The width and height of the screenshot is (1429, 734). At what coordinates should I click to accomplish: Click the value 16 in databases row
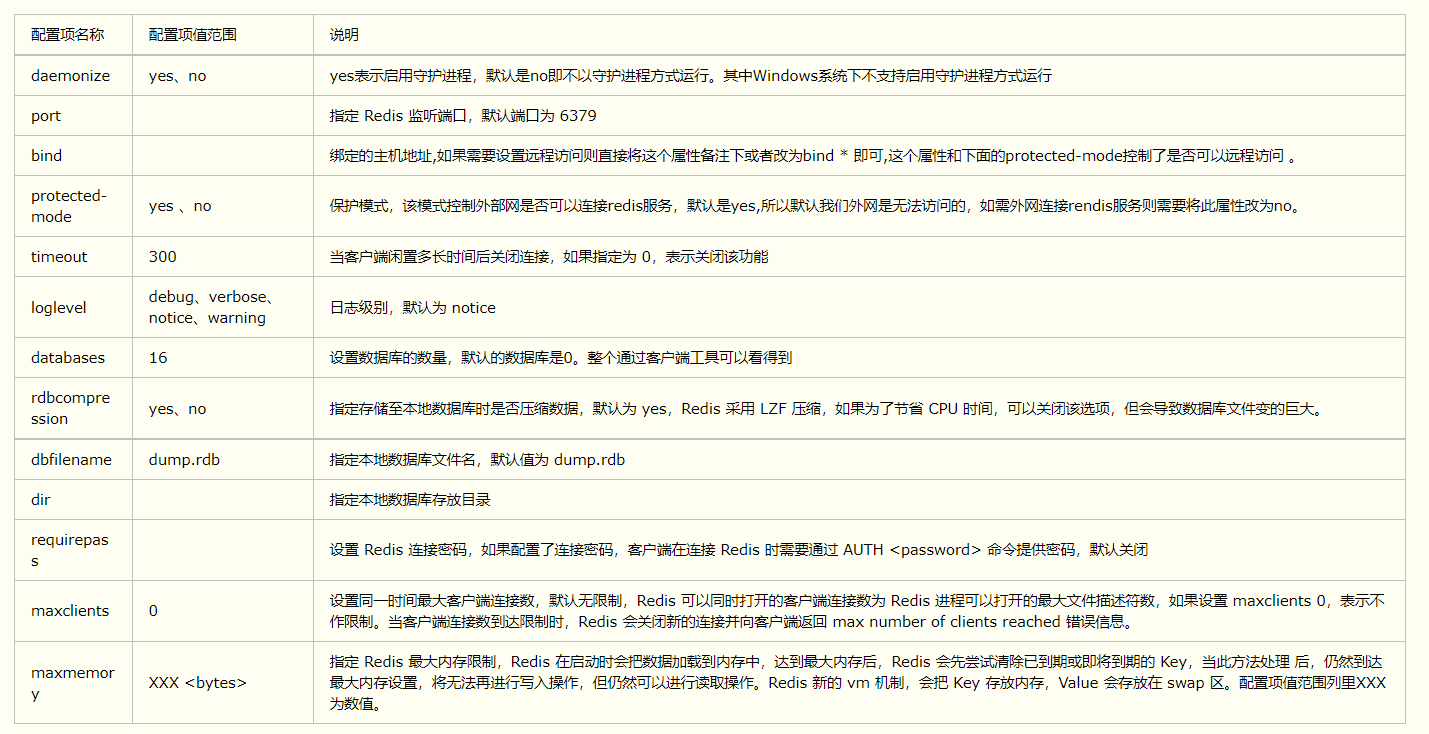coord(158,358)
